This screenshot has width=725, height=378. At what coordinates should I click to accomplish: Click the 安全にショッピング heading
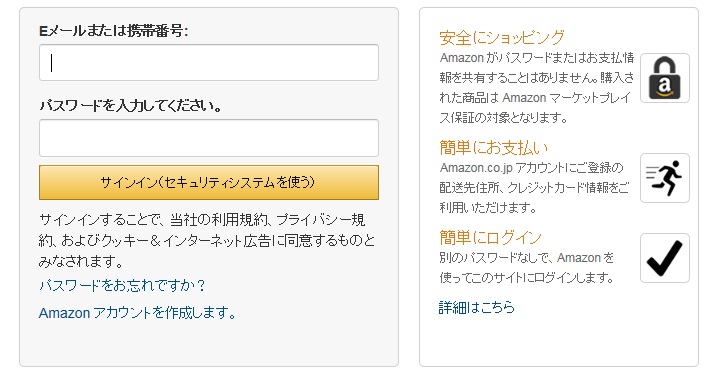[x=502, y=37]
